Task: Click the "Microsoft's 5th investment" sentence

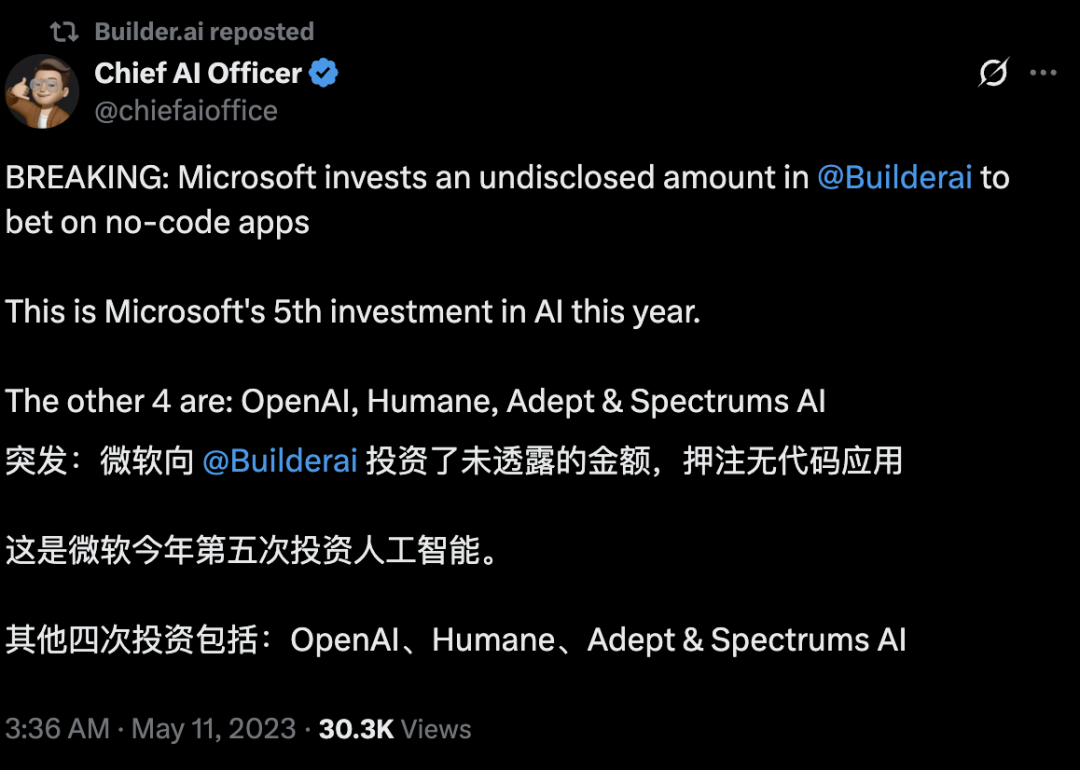Action: point(353,311)
